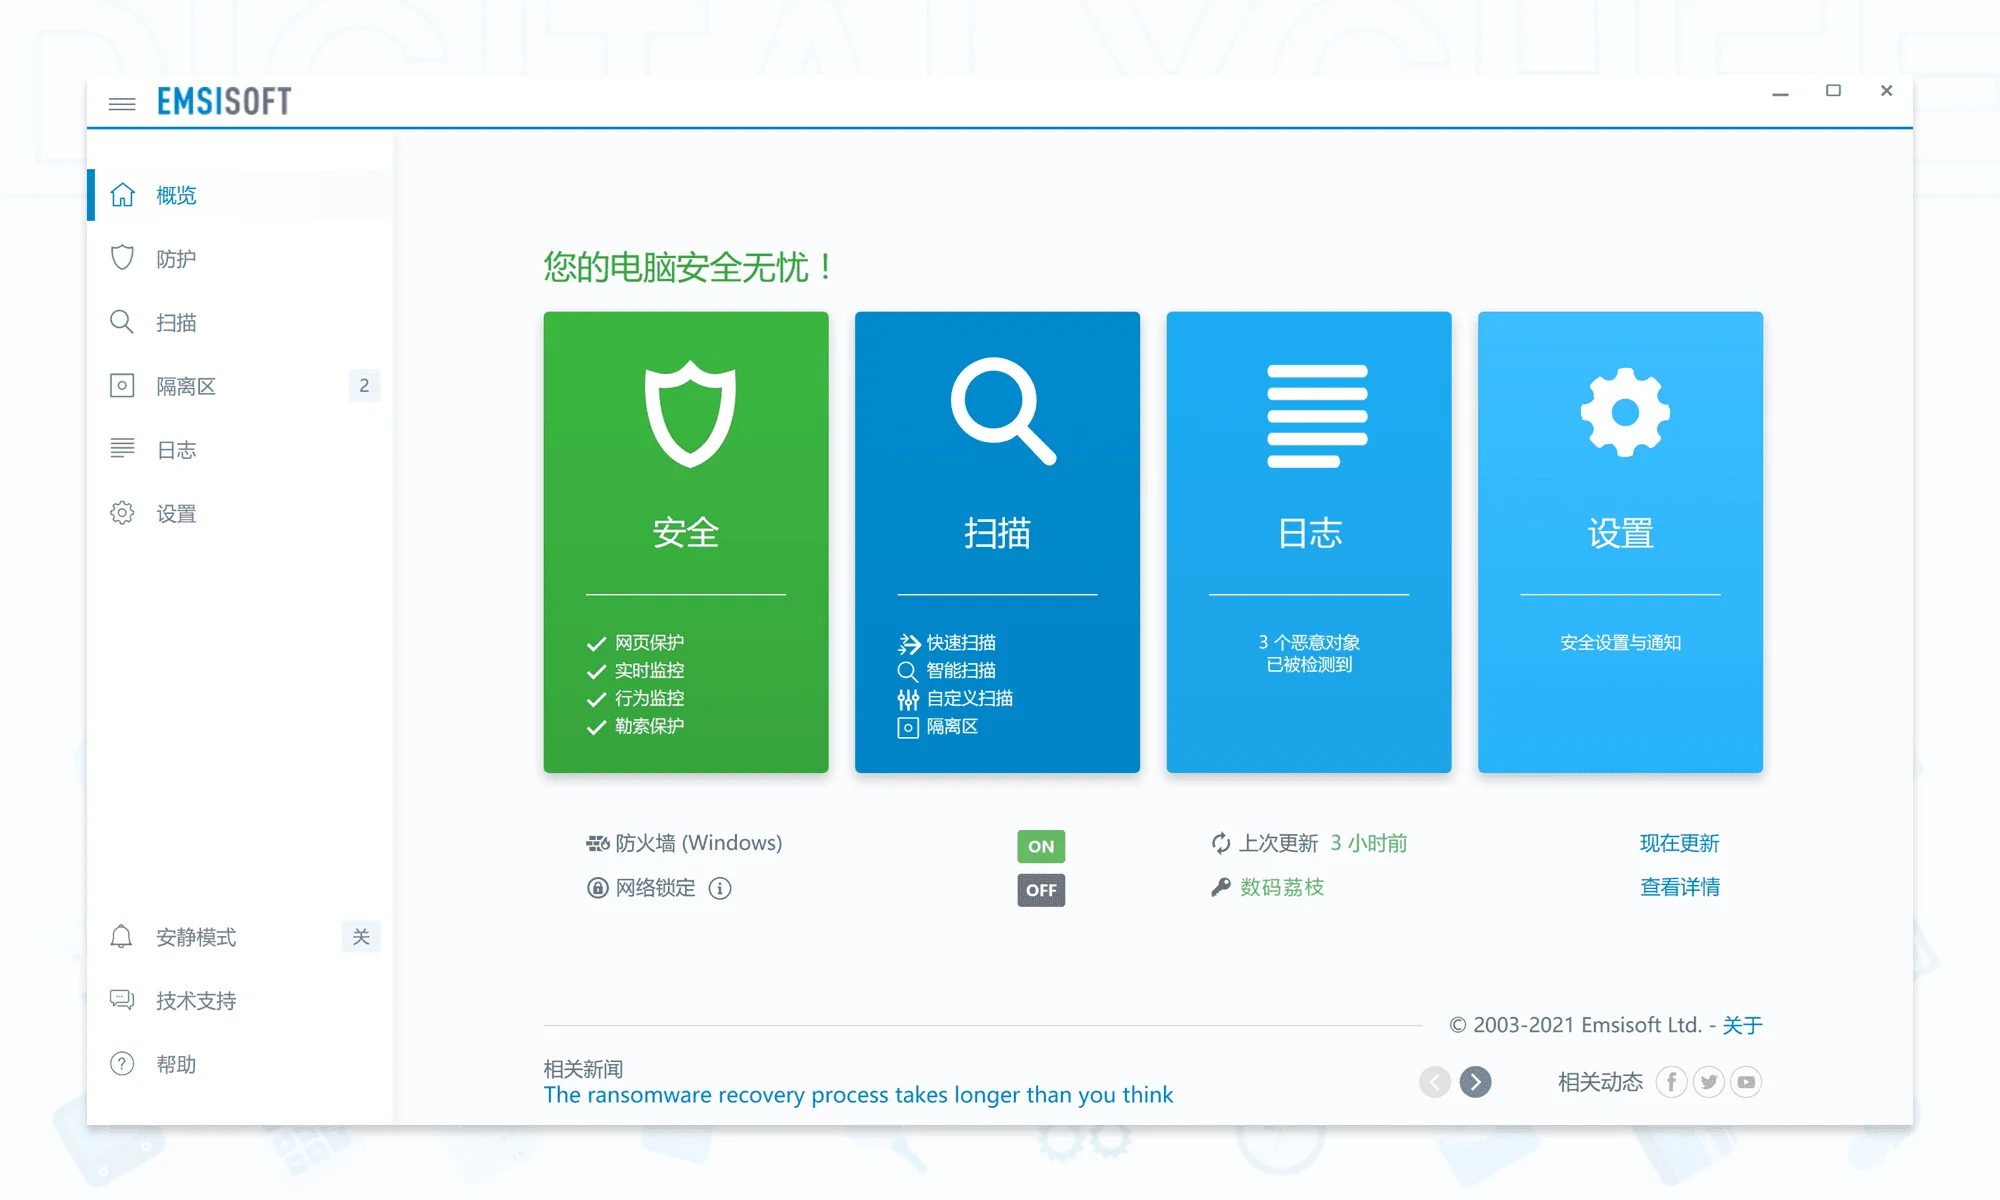This screenshot has height=1200, width=2000.
Task: Toggle 网络锁定 OFF switch
Action: (x=1041, y=890)
